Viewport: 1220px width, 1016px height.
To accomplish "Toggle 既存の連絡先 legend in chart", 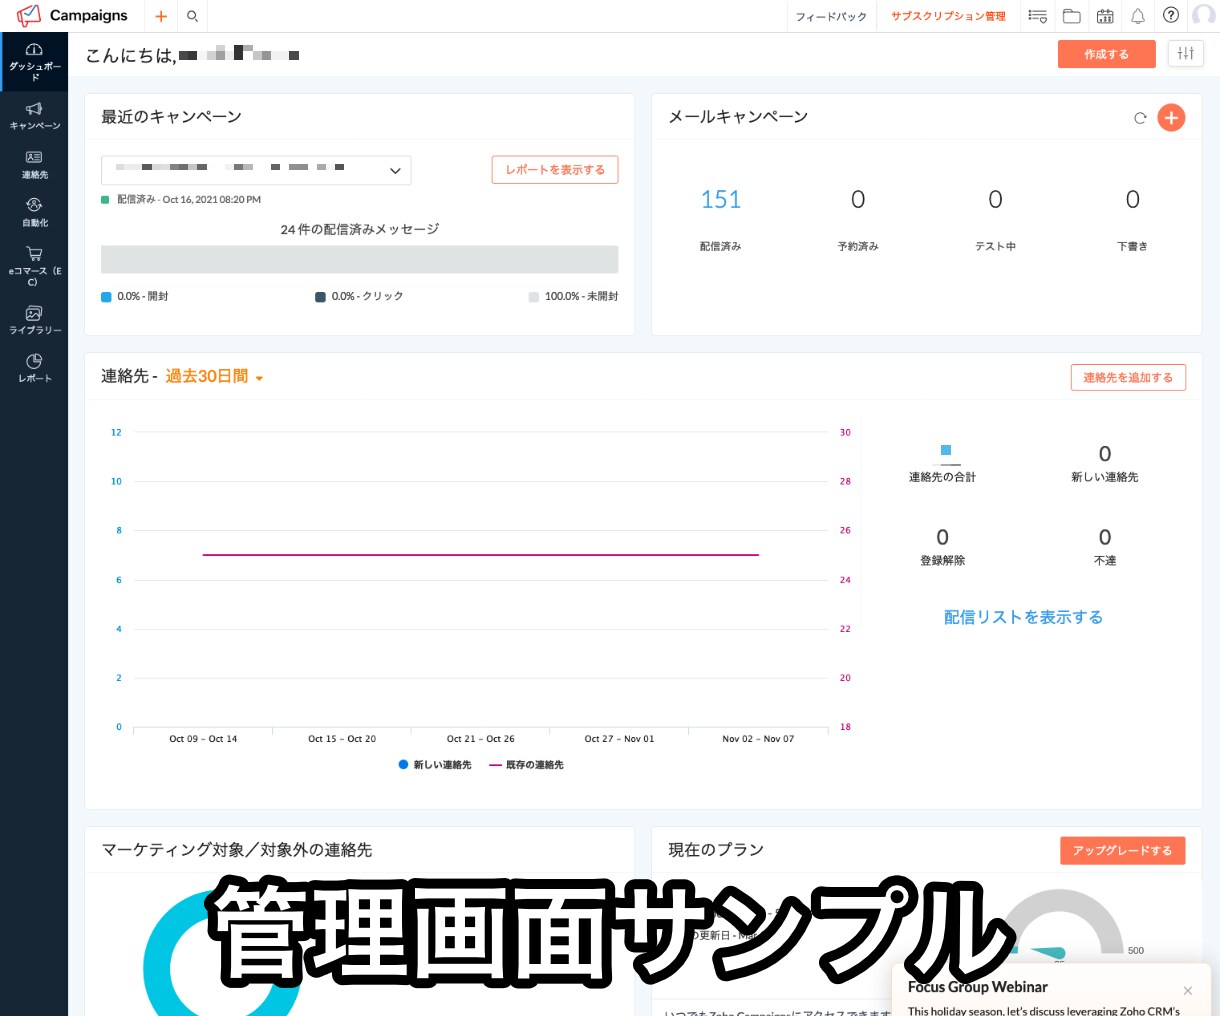I will [x=527, y=765].
